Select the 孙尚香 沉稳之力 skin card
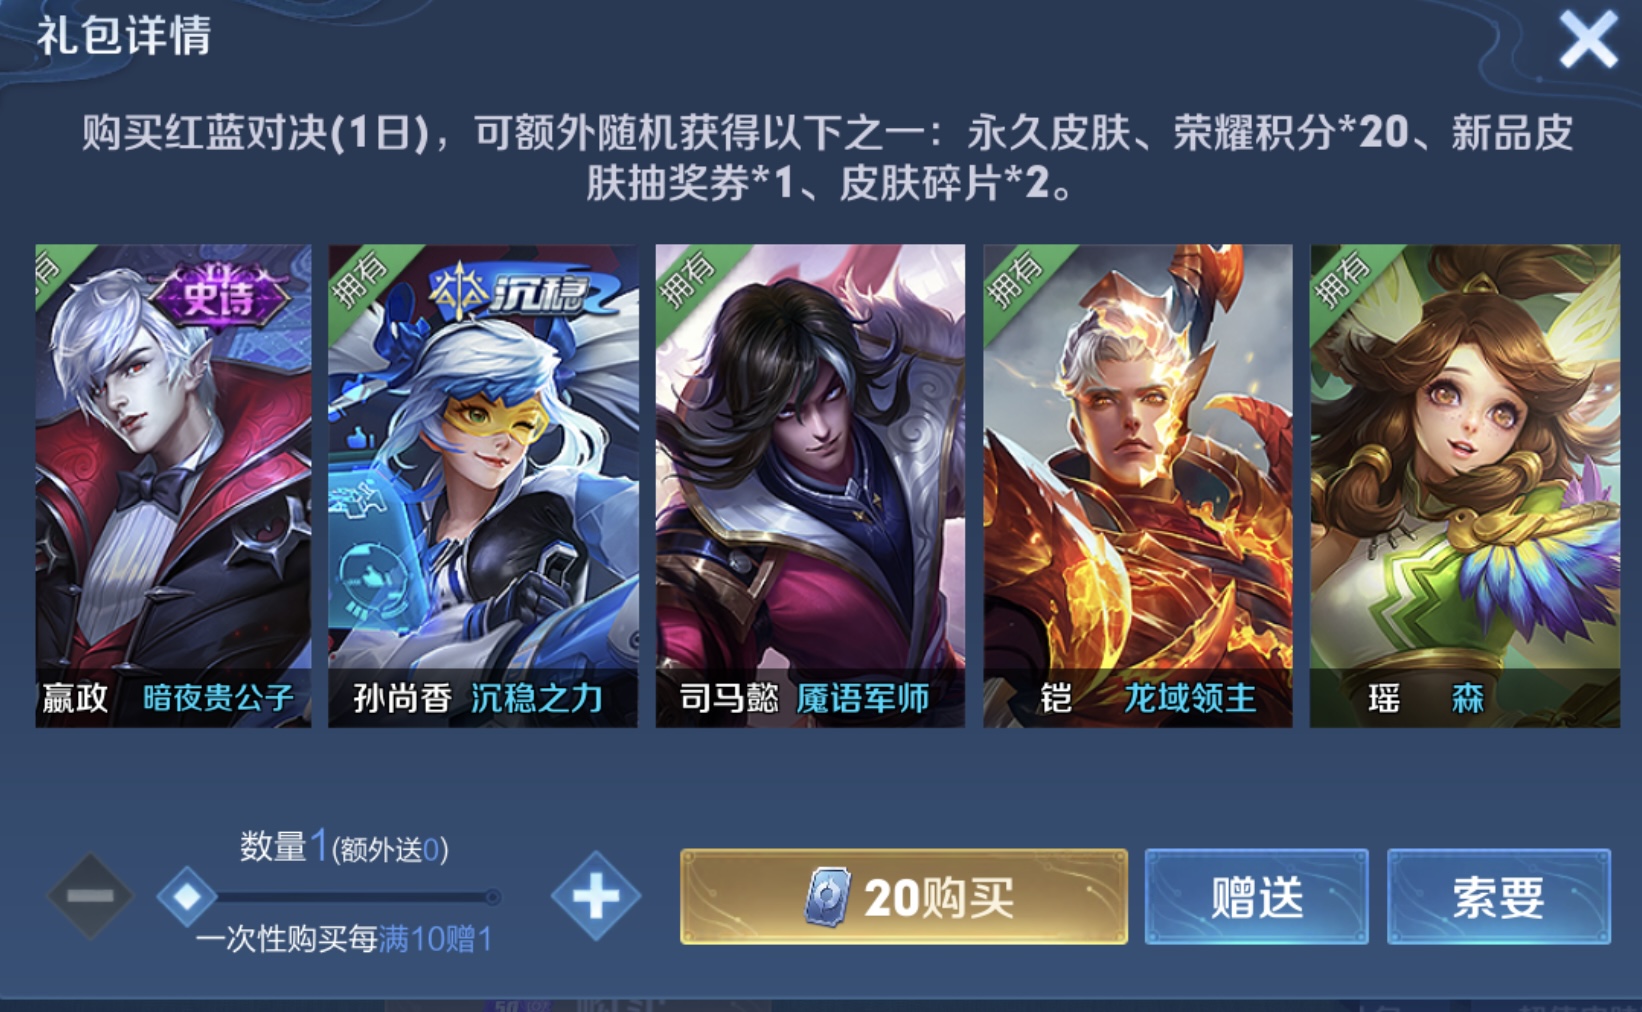1642x1012 pixels. tap(483, 486)
